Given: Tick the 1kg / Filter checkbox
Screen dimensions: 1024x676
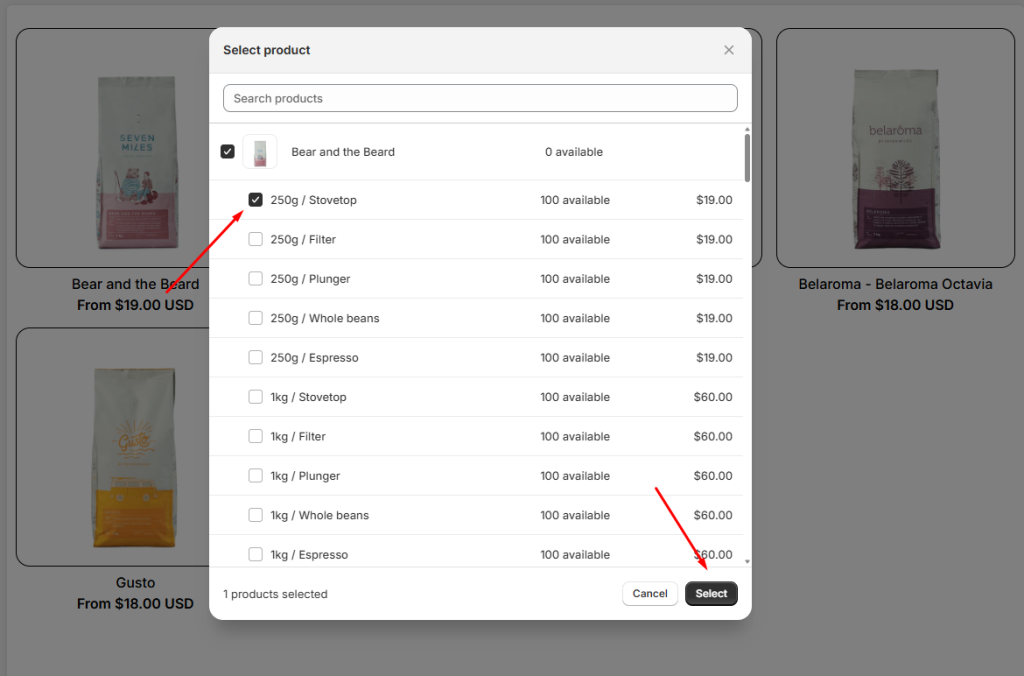Looking at the screenshot, I should click(x=256, y=437).
